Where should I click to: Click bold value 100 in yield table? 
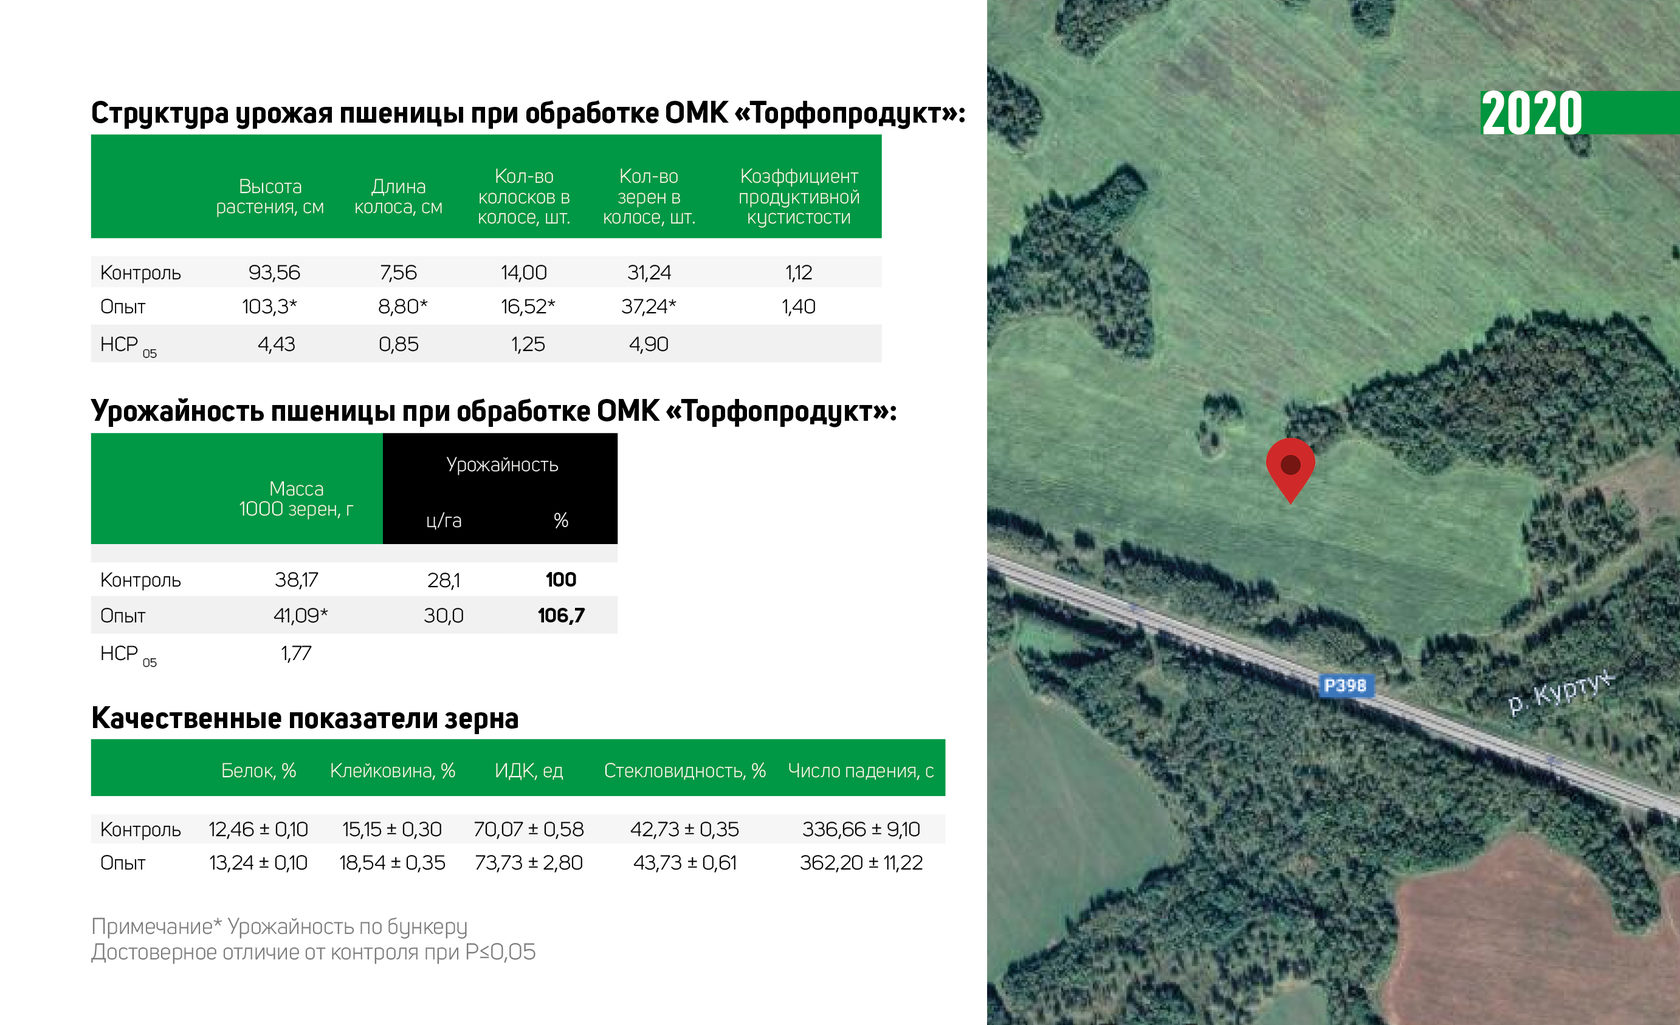tap(561, 579)
